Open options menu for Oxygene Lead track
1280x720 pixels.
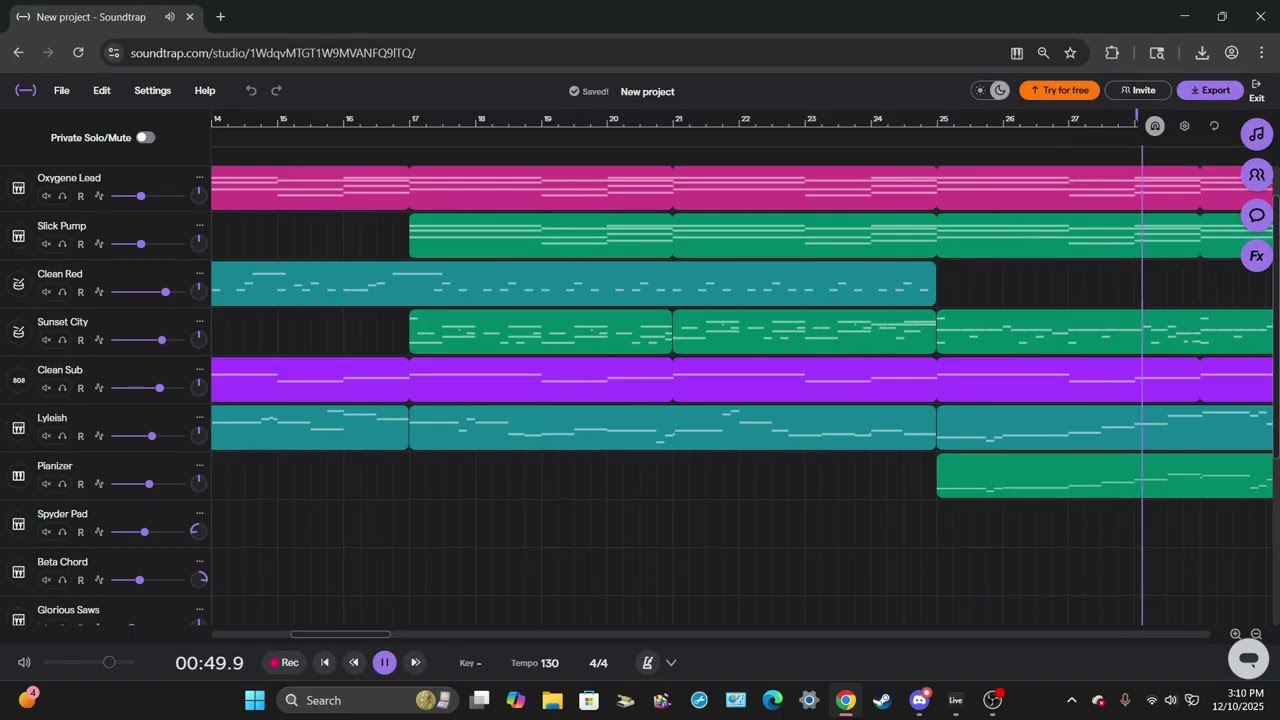point(200,177)
